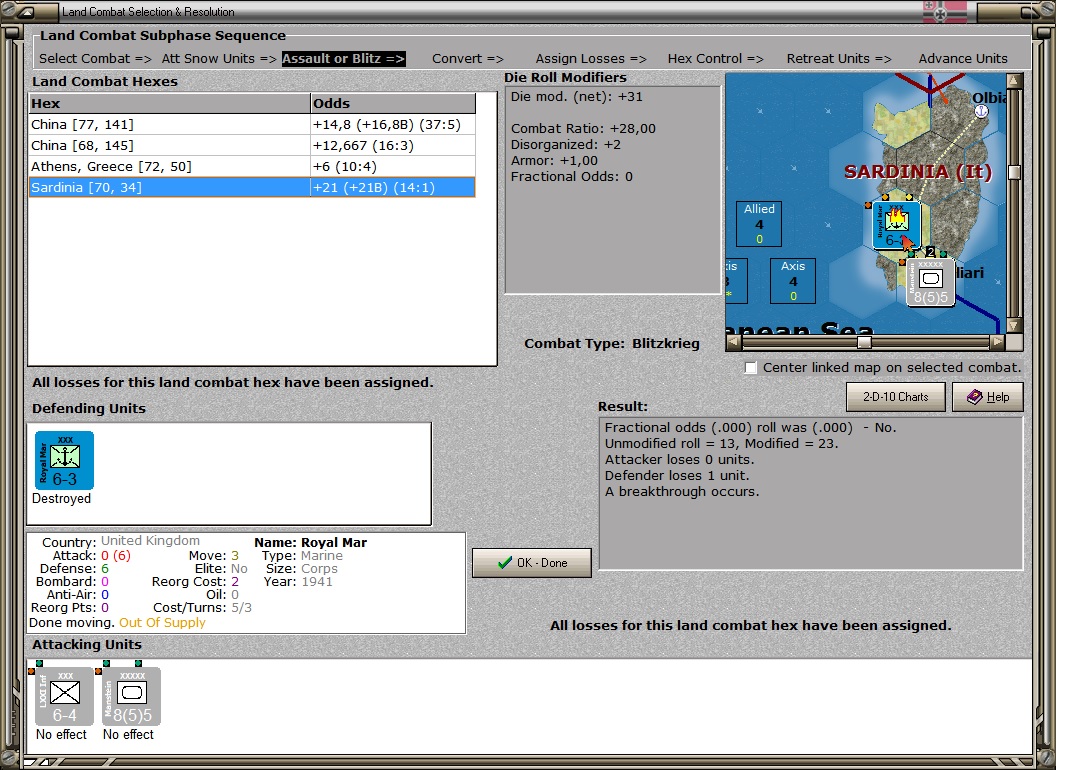
Task: Select the LXXI Inf 6-4 attacking unit
Action: click(x=65, y=696)
